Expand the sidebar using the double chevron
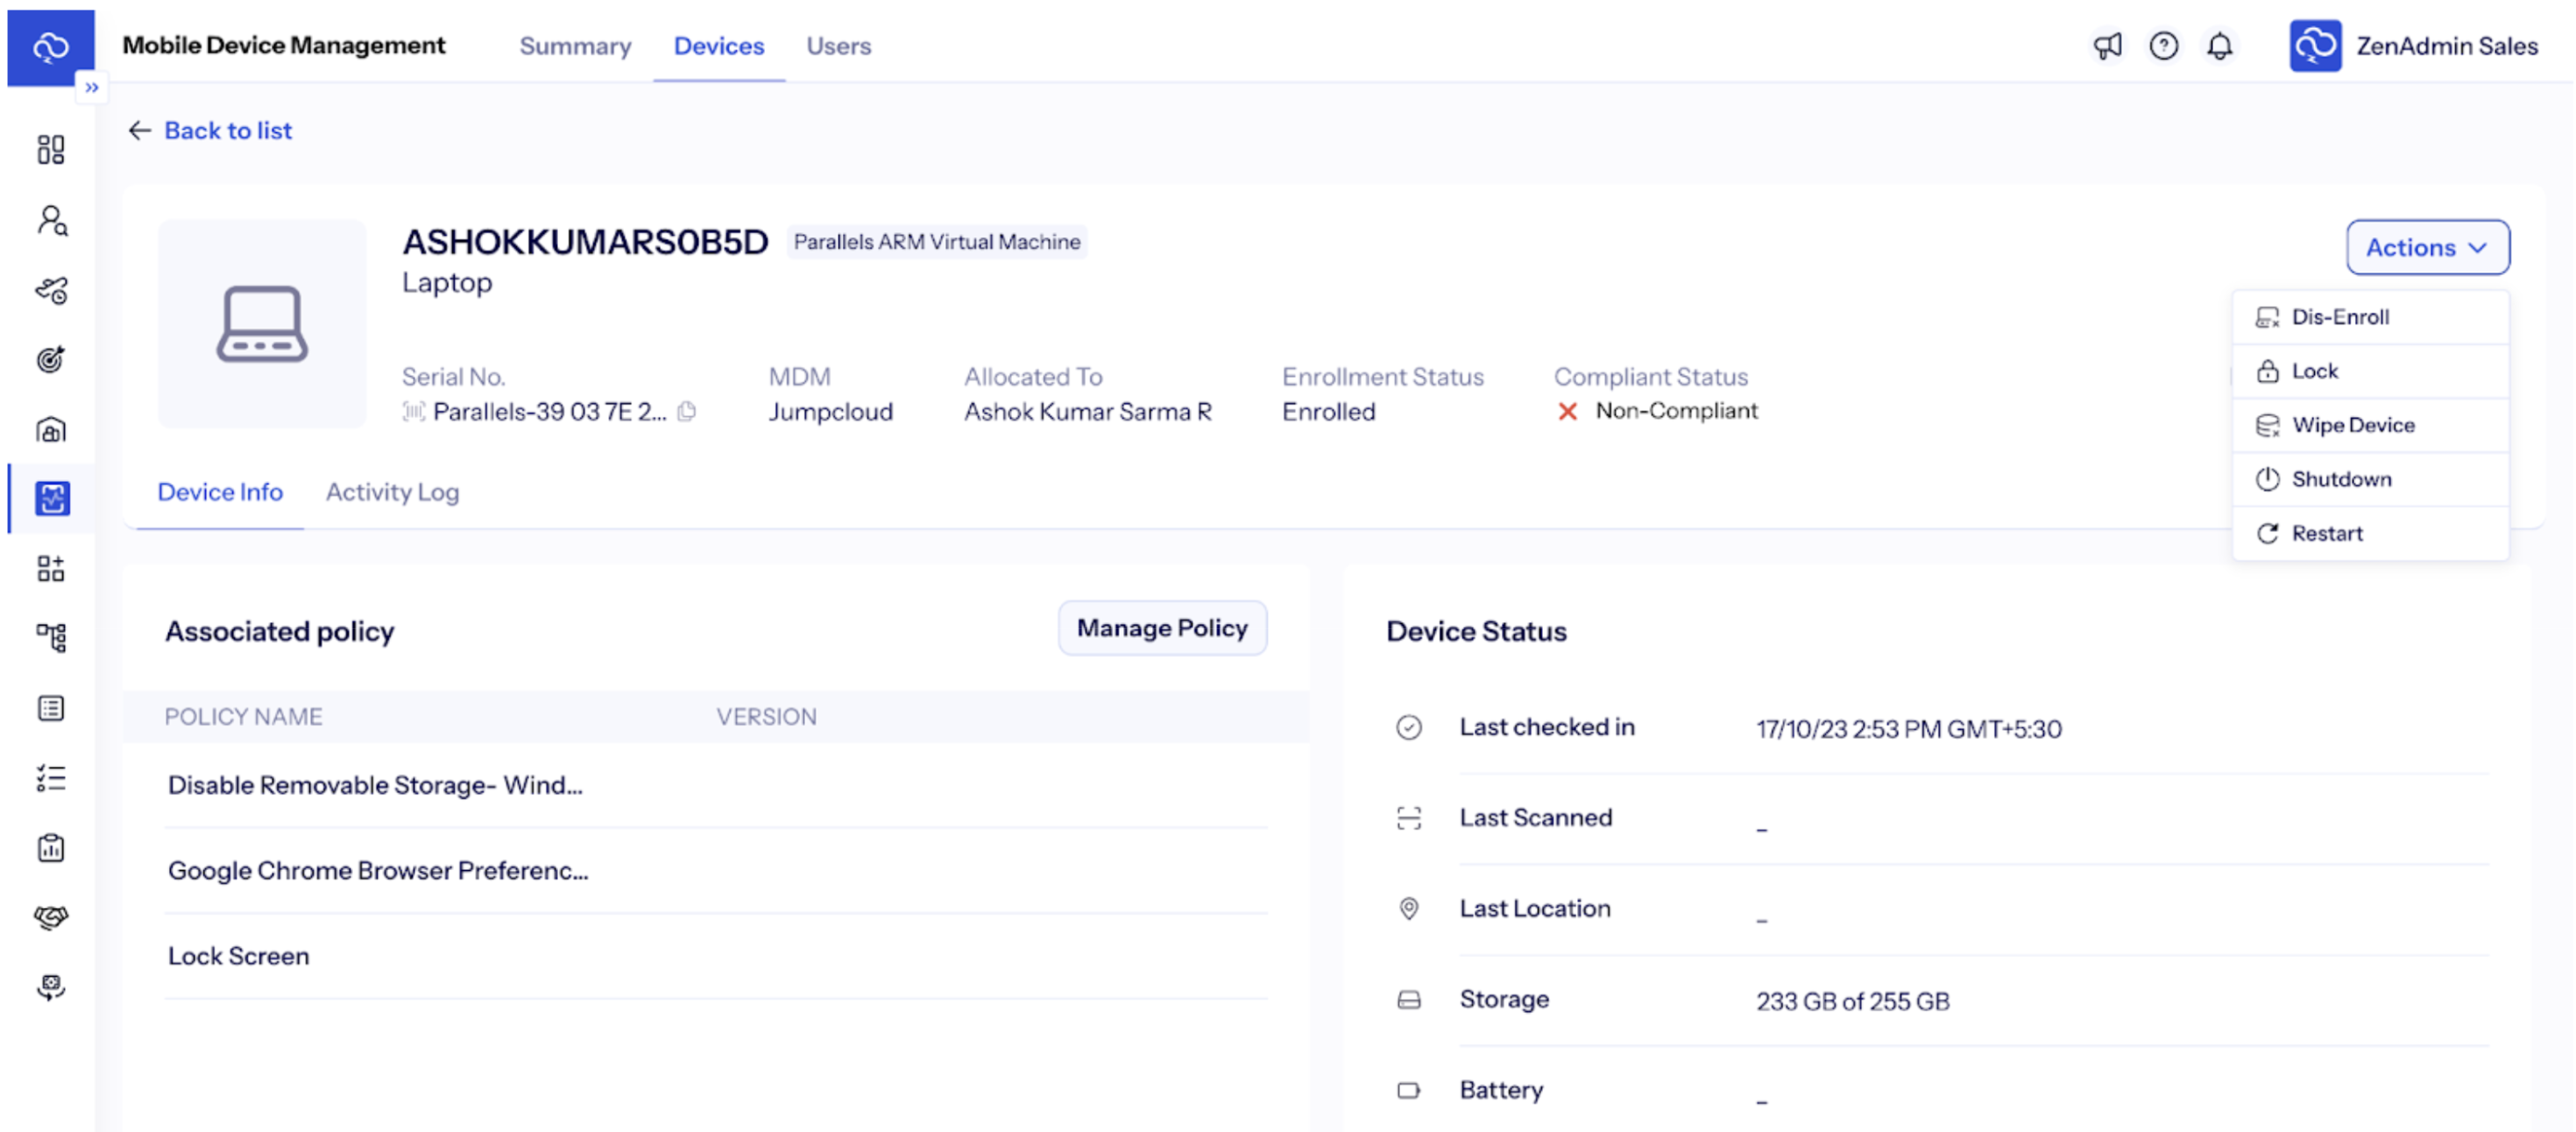The height and width of the screenshot is (1132, 2576). [92, 88]
